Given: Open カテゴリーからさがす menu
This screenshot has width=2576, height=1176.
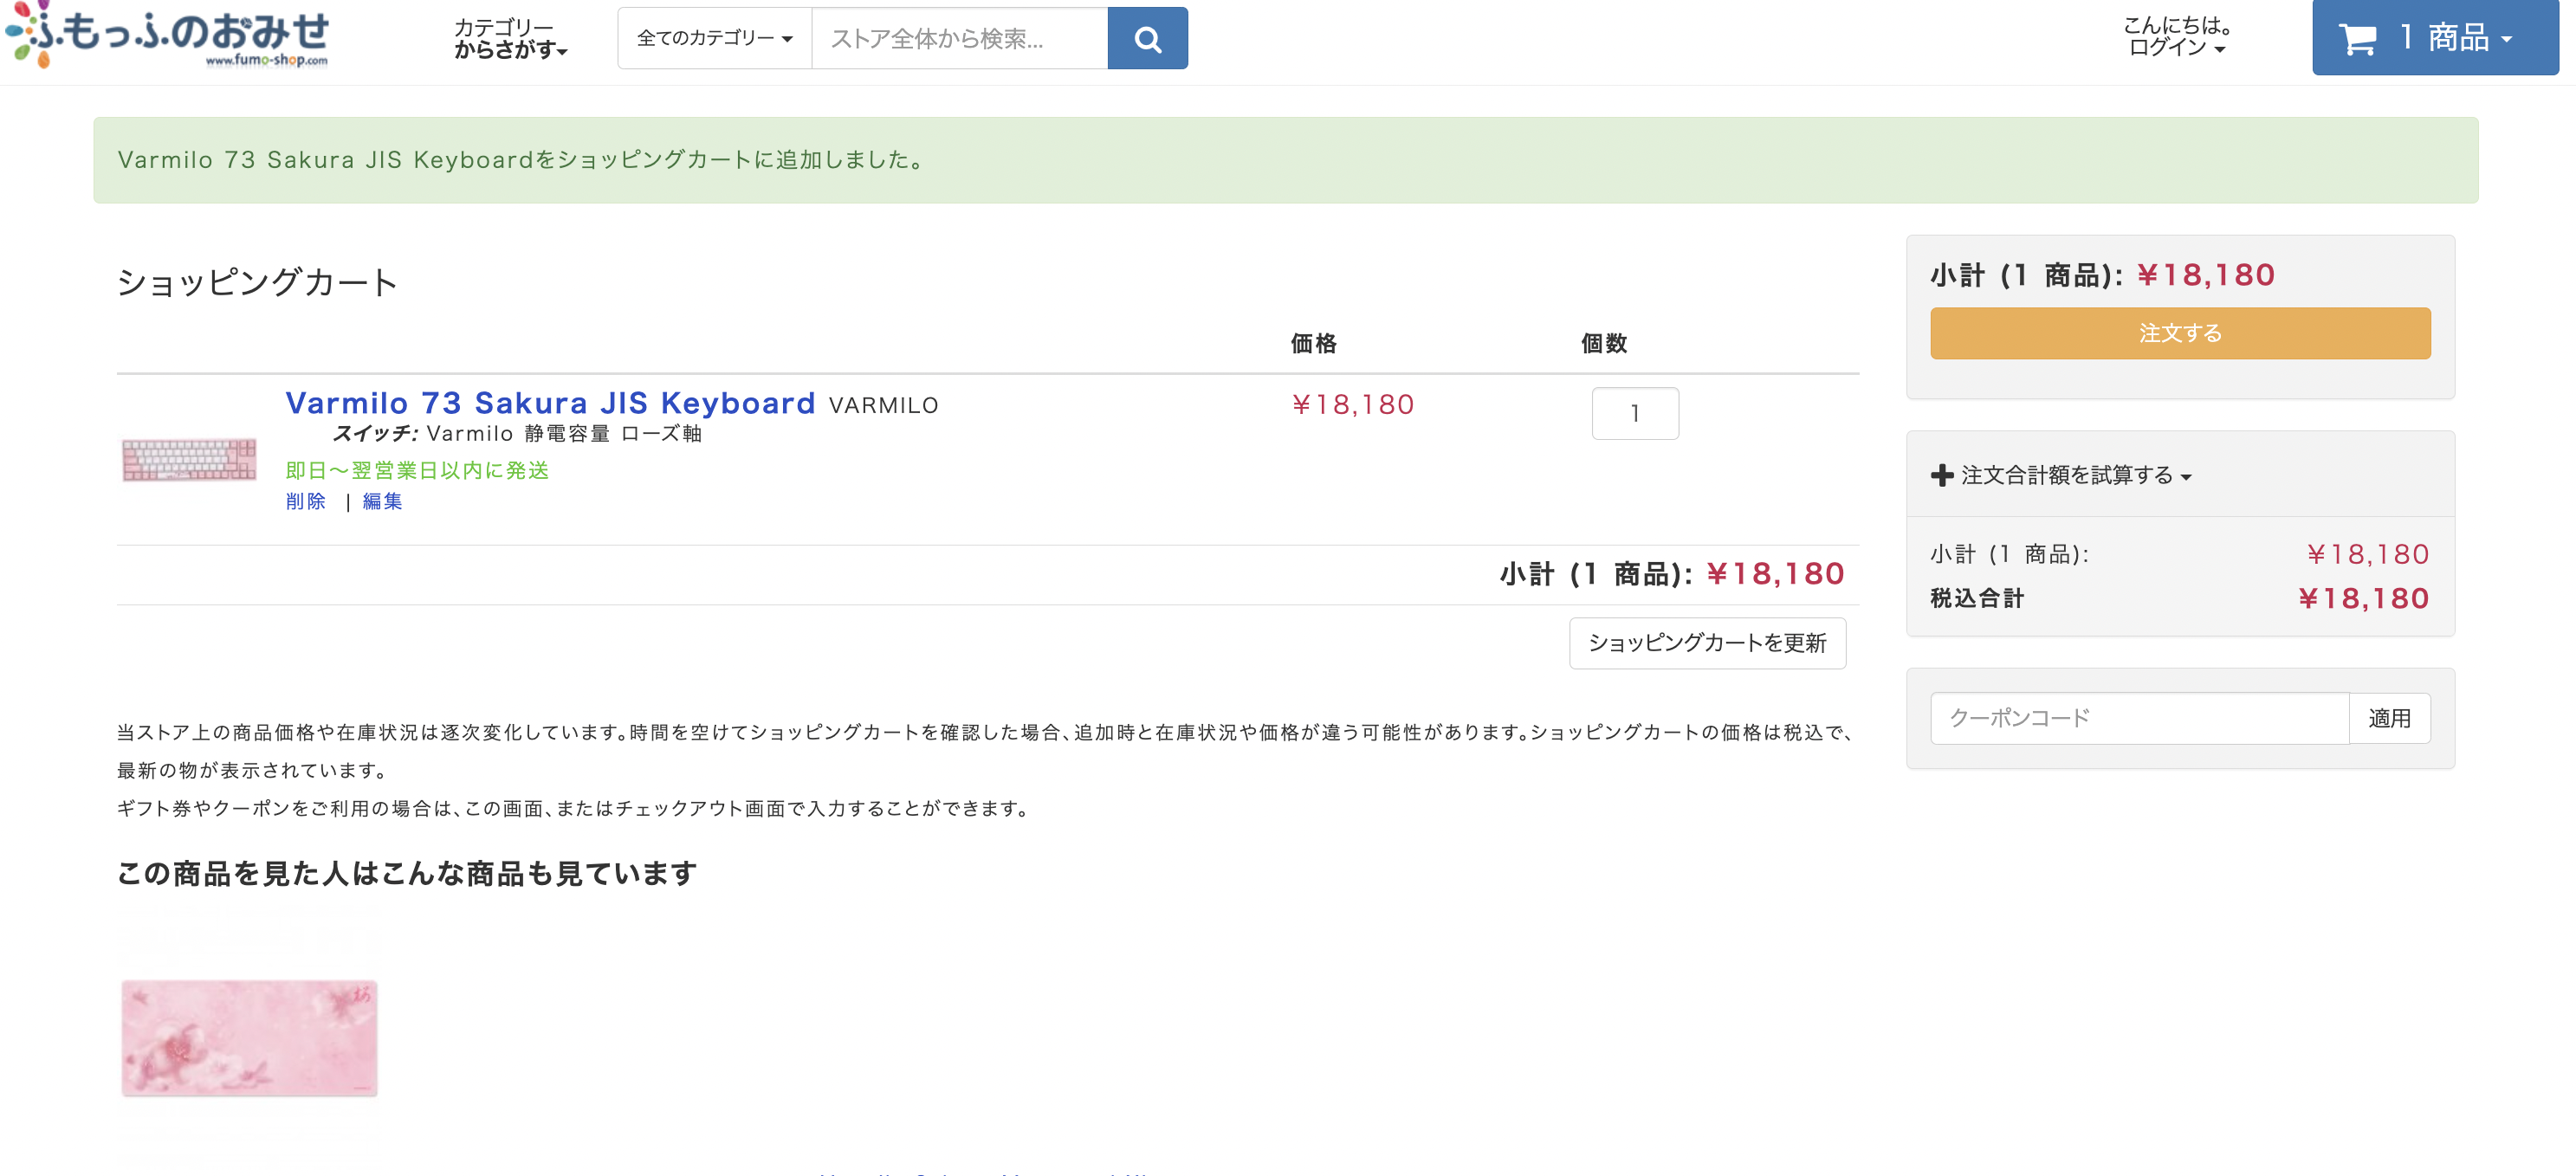Looking at the screenshot, I should tap(510, 38).
